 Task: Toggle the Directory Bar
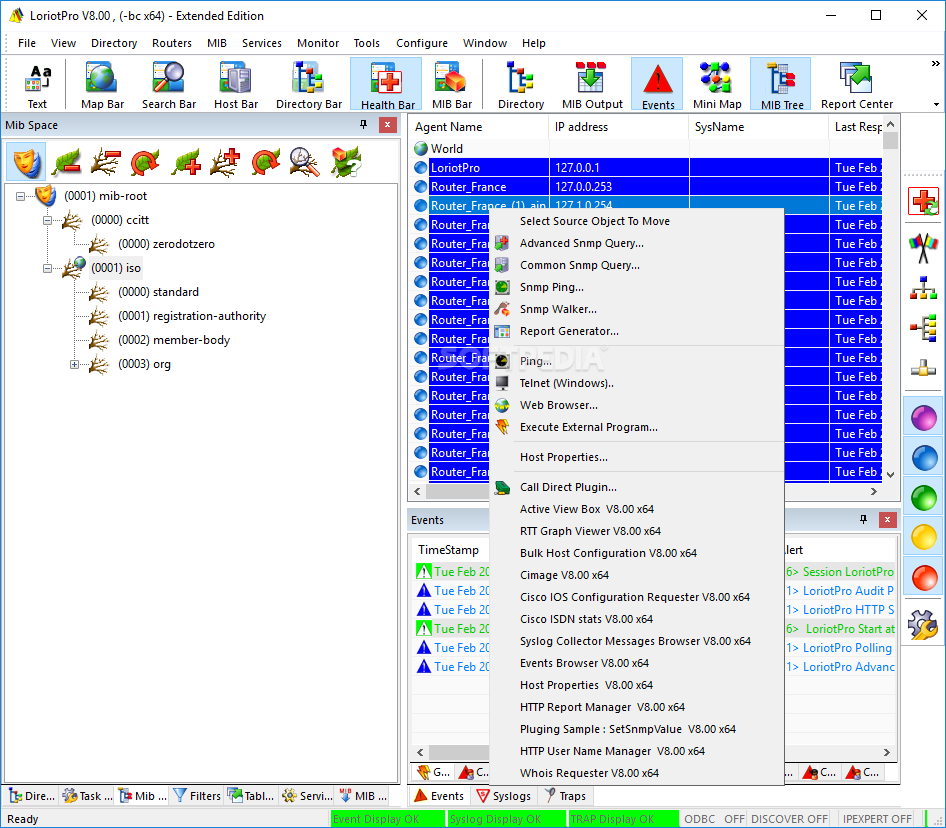coord(308,85)
